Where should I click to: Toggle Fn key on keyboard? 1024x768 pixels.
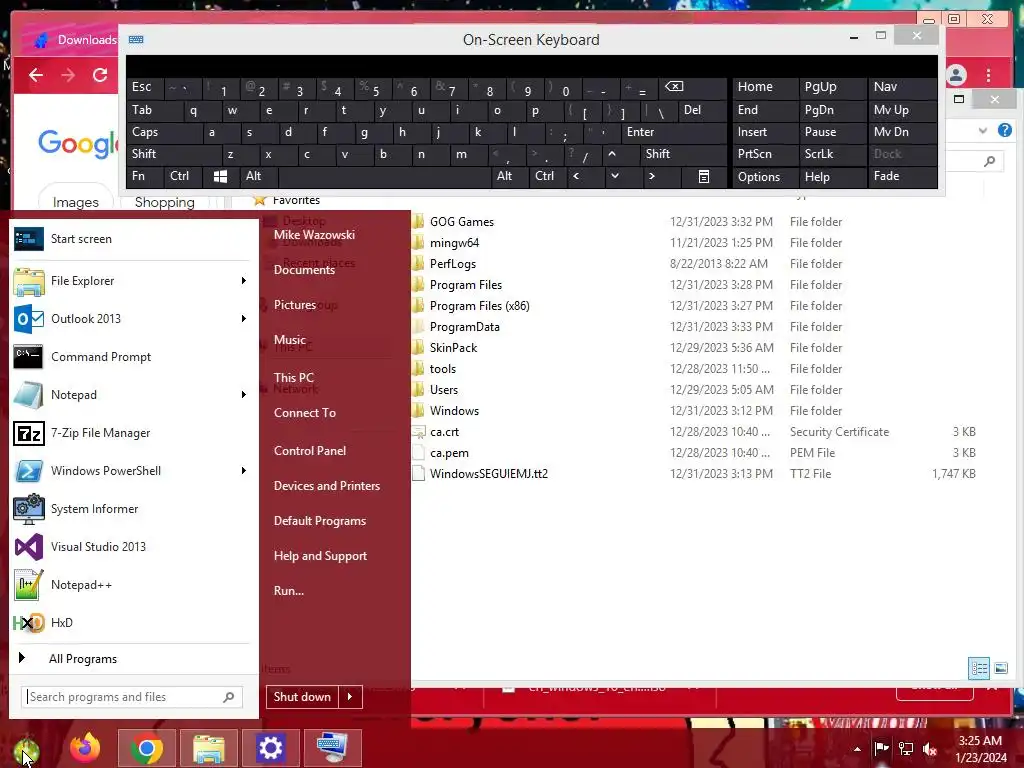coord(145,176)
